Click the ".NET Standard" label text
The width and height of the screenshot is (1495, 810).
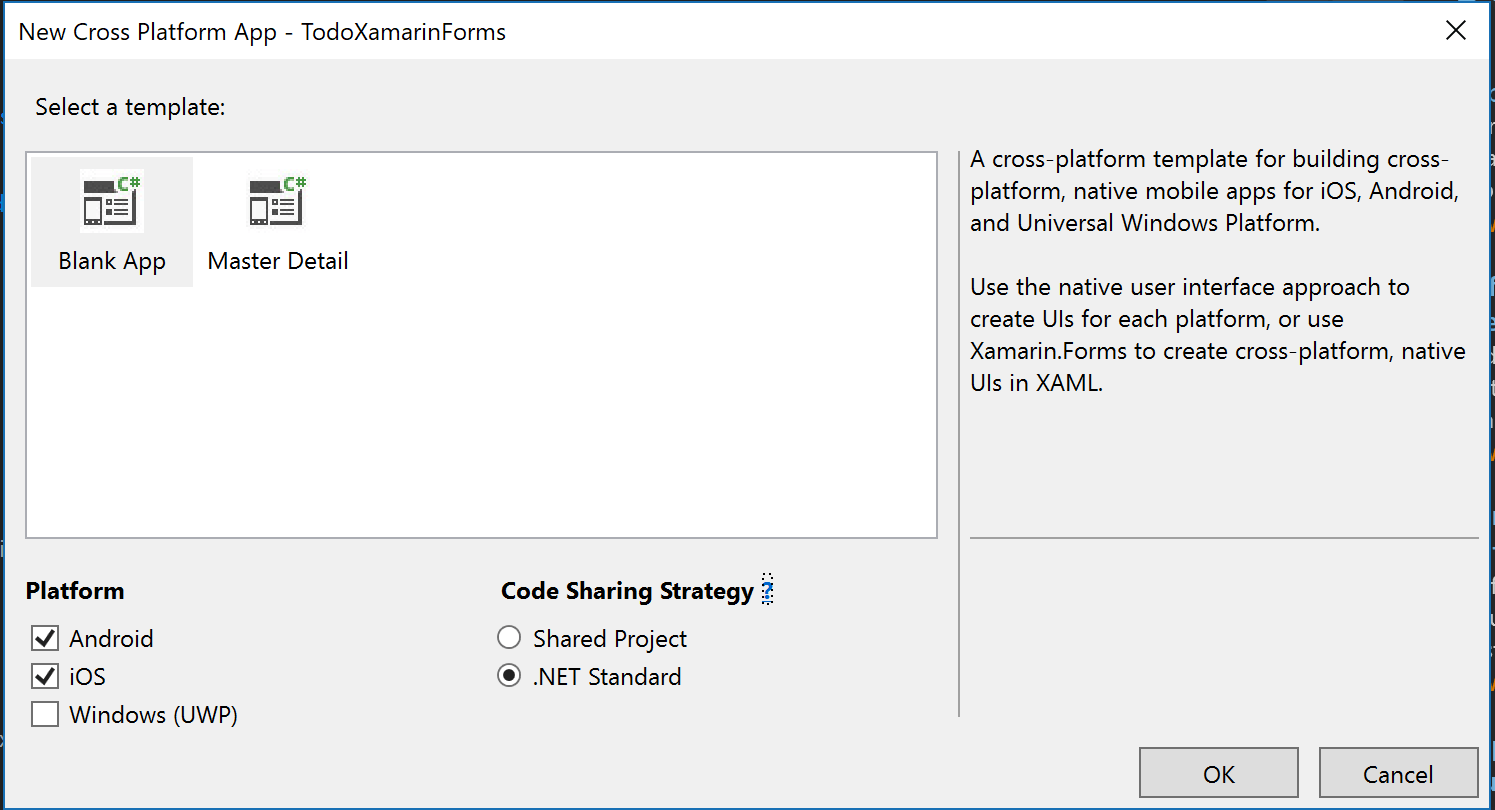click(x=607, y=677)
